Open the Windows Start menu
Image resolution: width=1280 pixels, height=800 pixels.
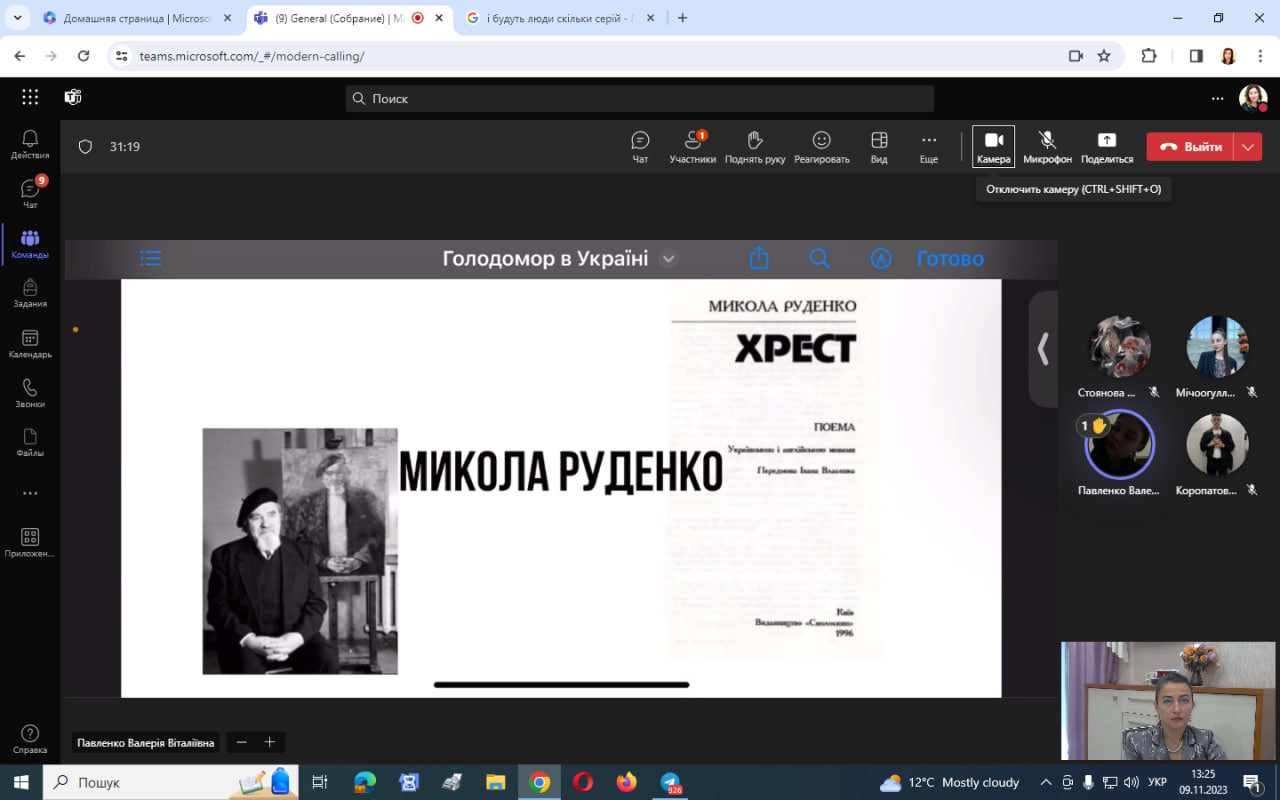click(x=21, y=782)
